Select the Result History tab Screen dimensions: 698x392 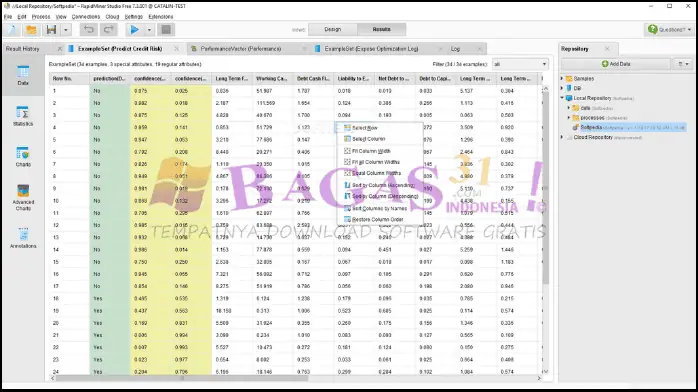pyautogui.click(x=23, y=48)
